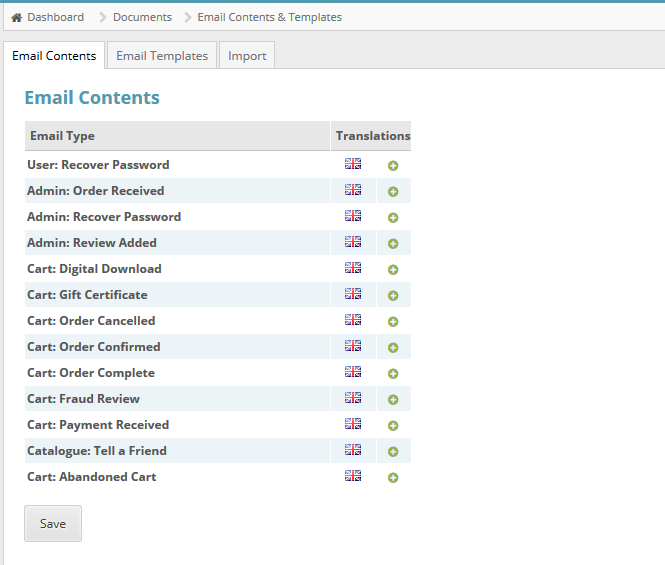
Task: Click the UK flag for User: Recover Password
Action: pos(352,164)
